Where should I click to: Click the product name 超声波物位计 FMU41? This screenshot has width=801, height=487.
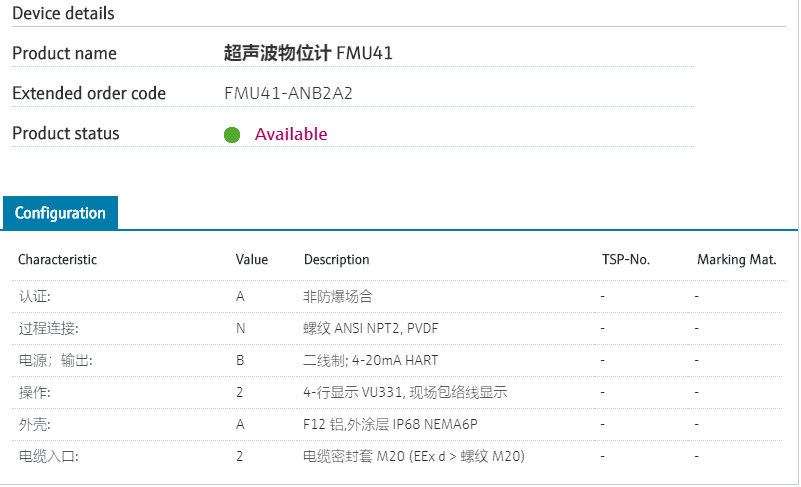point(308,53)
